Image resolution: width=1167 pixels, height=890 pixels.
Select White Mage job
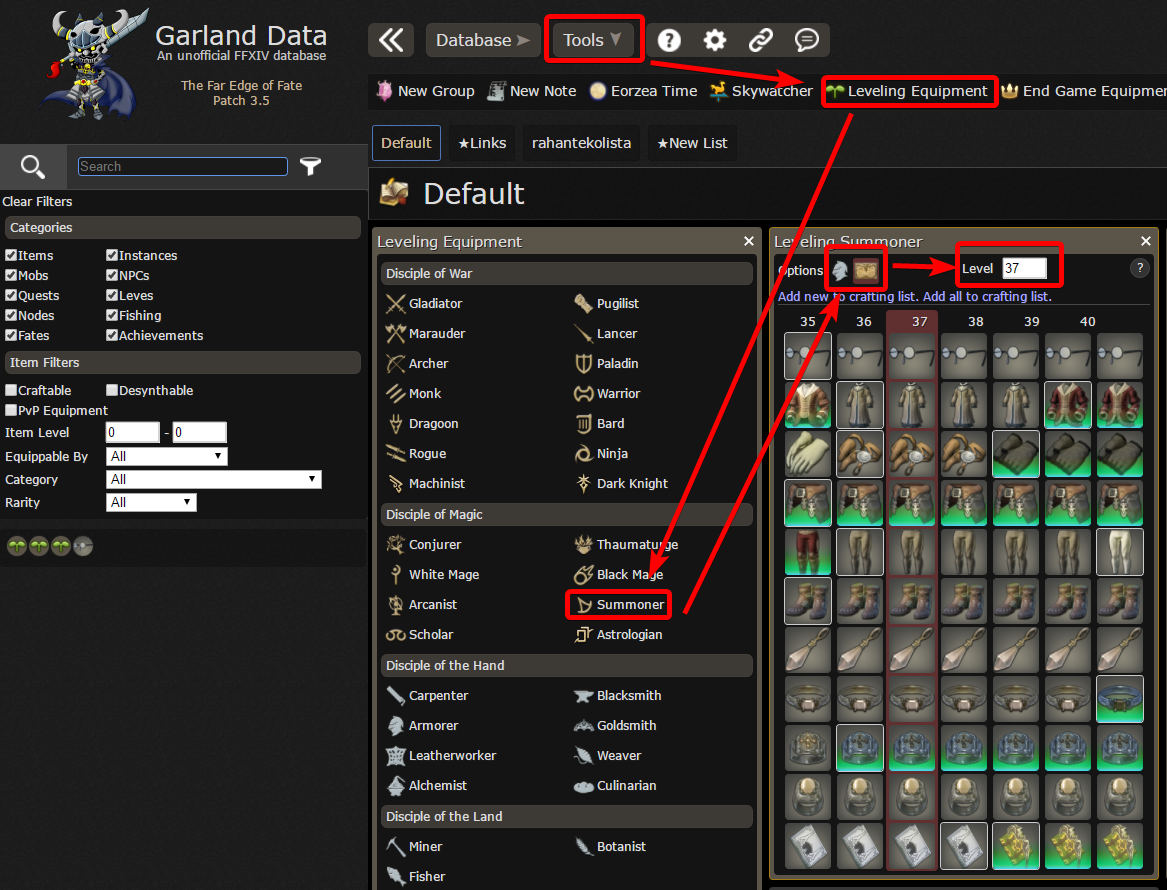tap(432, 574)
